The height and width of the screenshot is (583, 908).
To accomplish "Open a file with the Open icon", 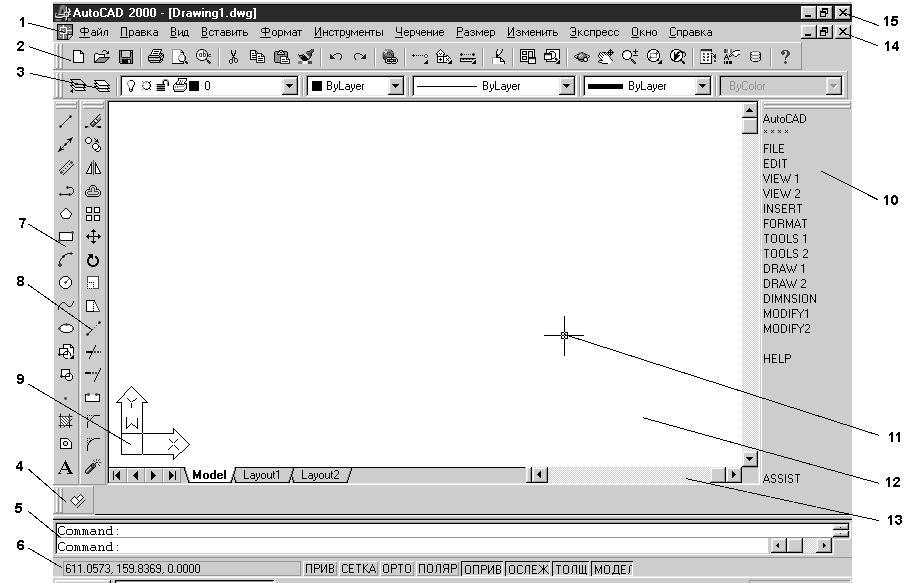I will (x=102, y=57).
